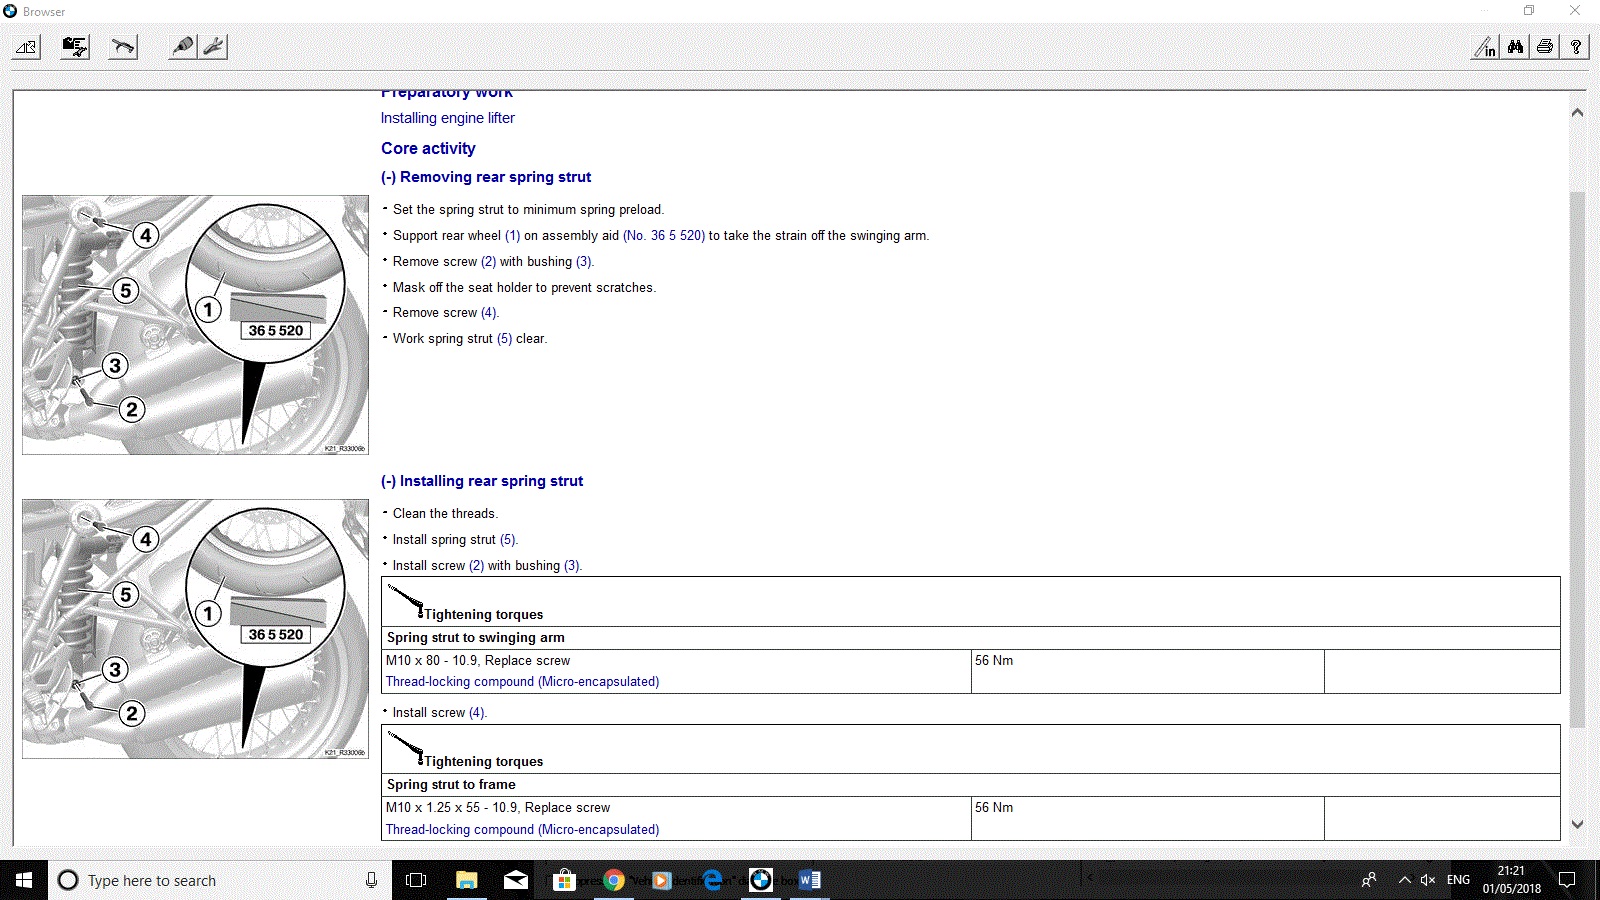Click the muted volume icon in tray
The height and width of the screenshot is (900, 1600).
(x=1428, y=880)
